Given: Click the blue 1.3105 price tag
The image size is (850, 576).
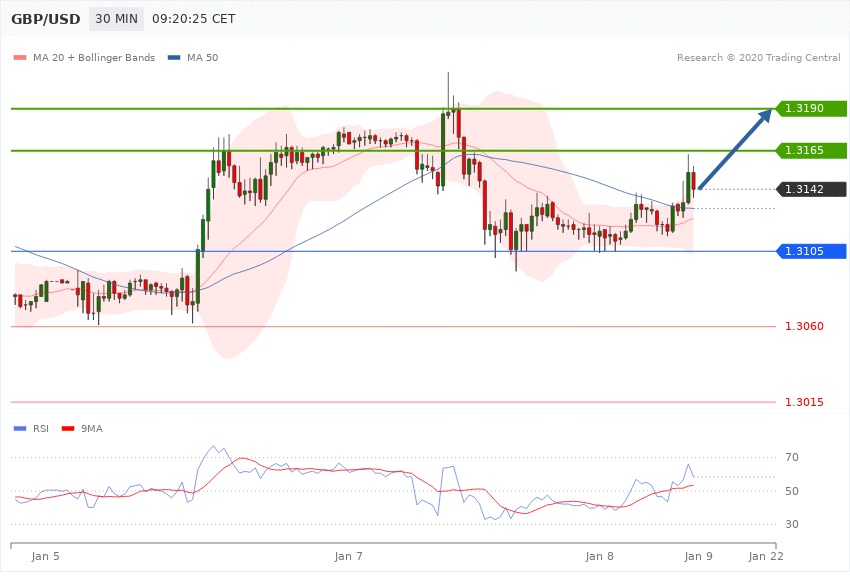Looking at the screenshot, I should click(x=810, y=251).
